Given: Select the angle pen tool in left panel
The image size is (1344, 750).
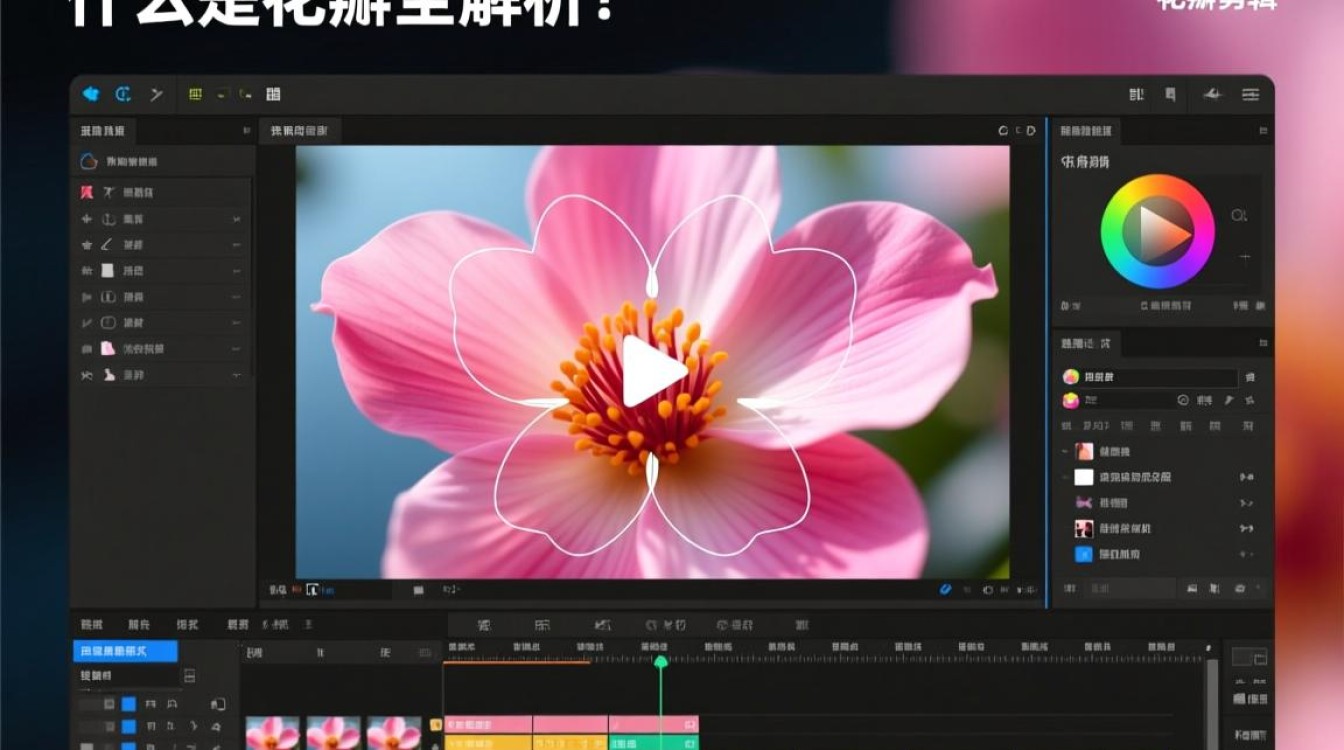Looking at the screenshot, I should pos(107,244).
